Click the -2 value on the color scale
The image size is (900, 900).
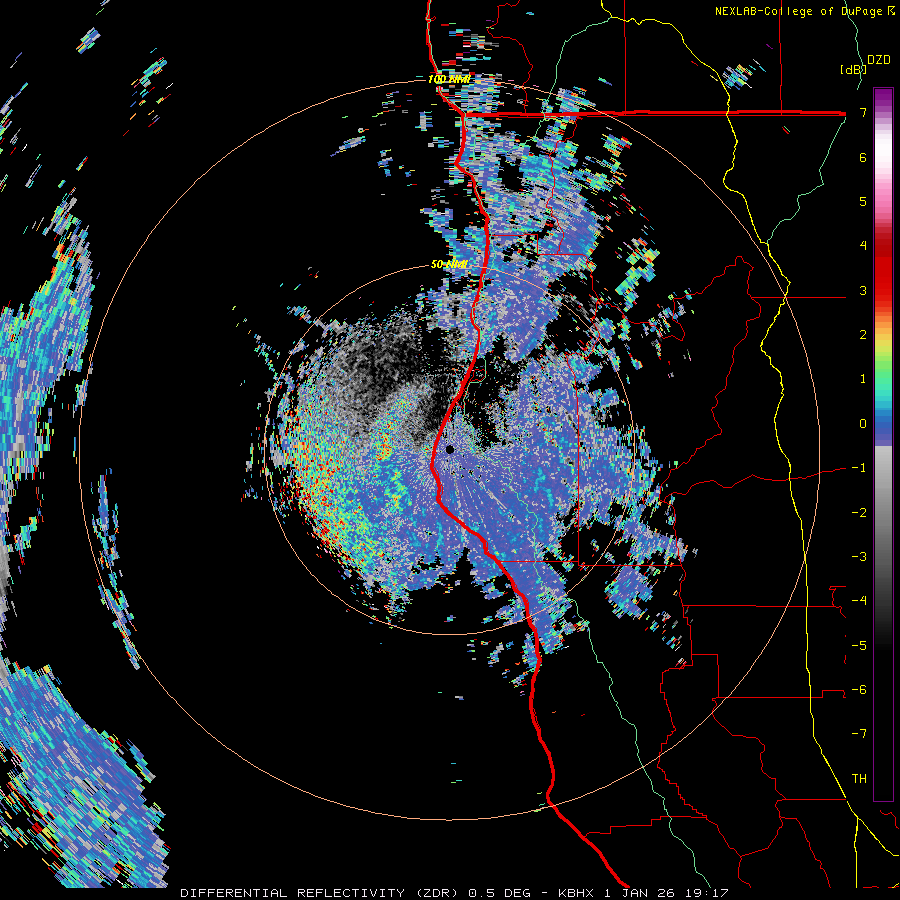point(859,513)
